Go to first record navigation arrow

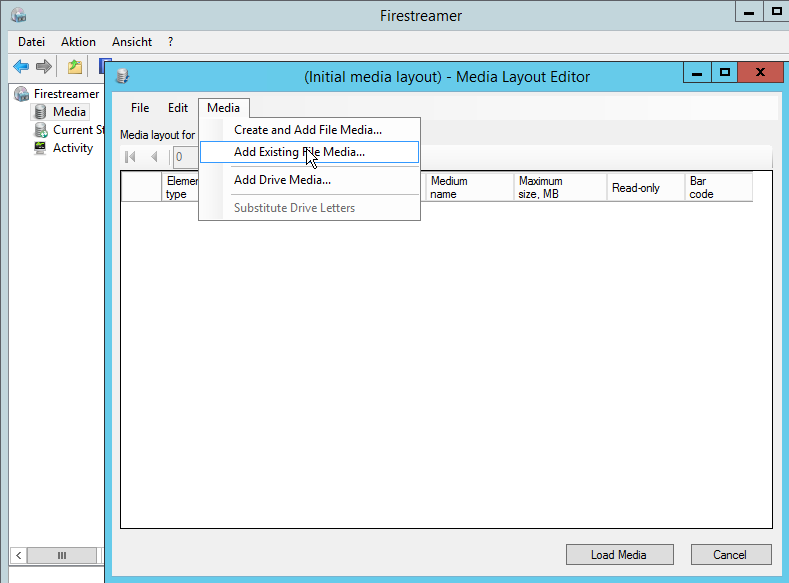pos(130,157)
